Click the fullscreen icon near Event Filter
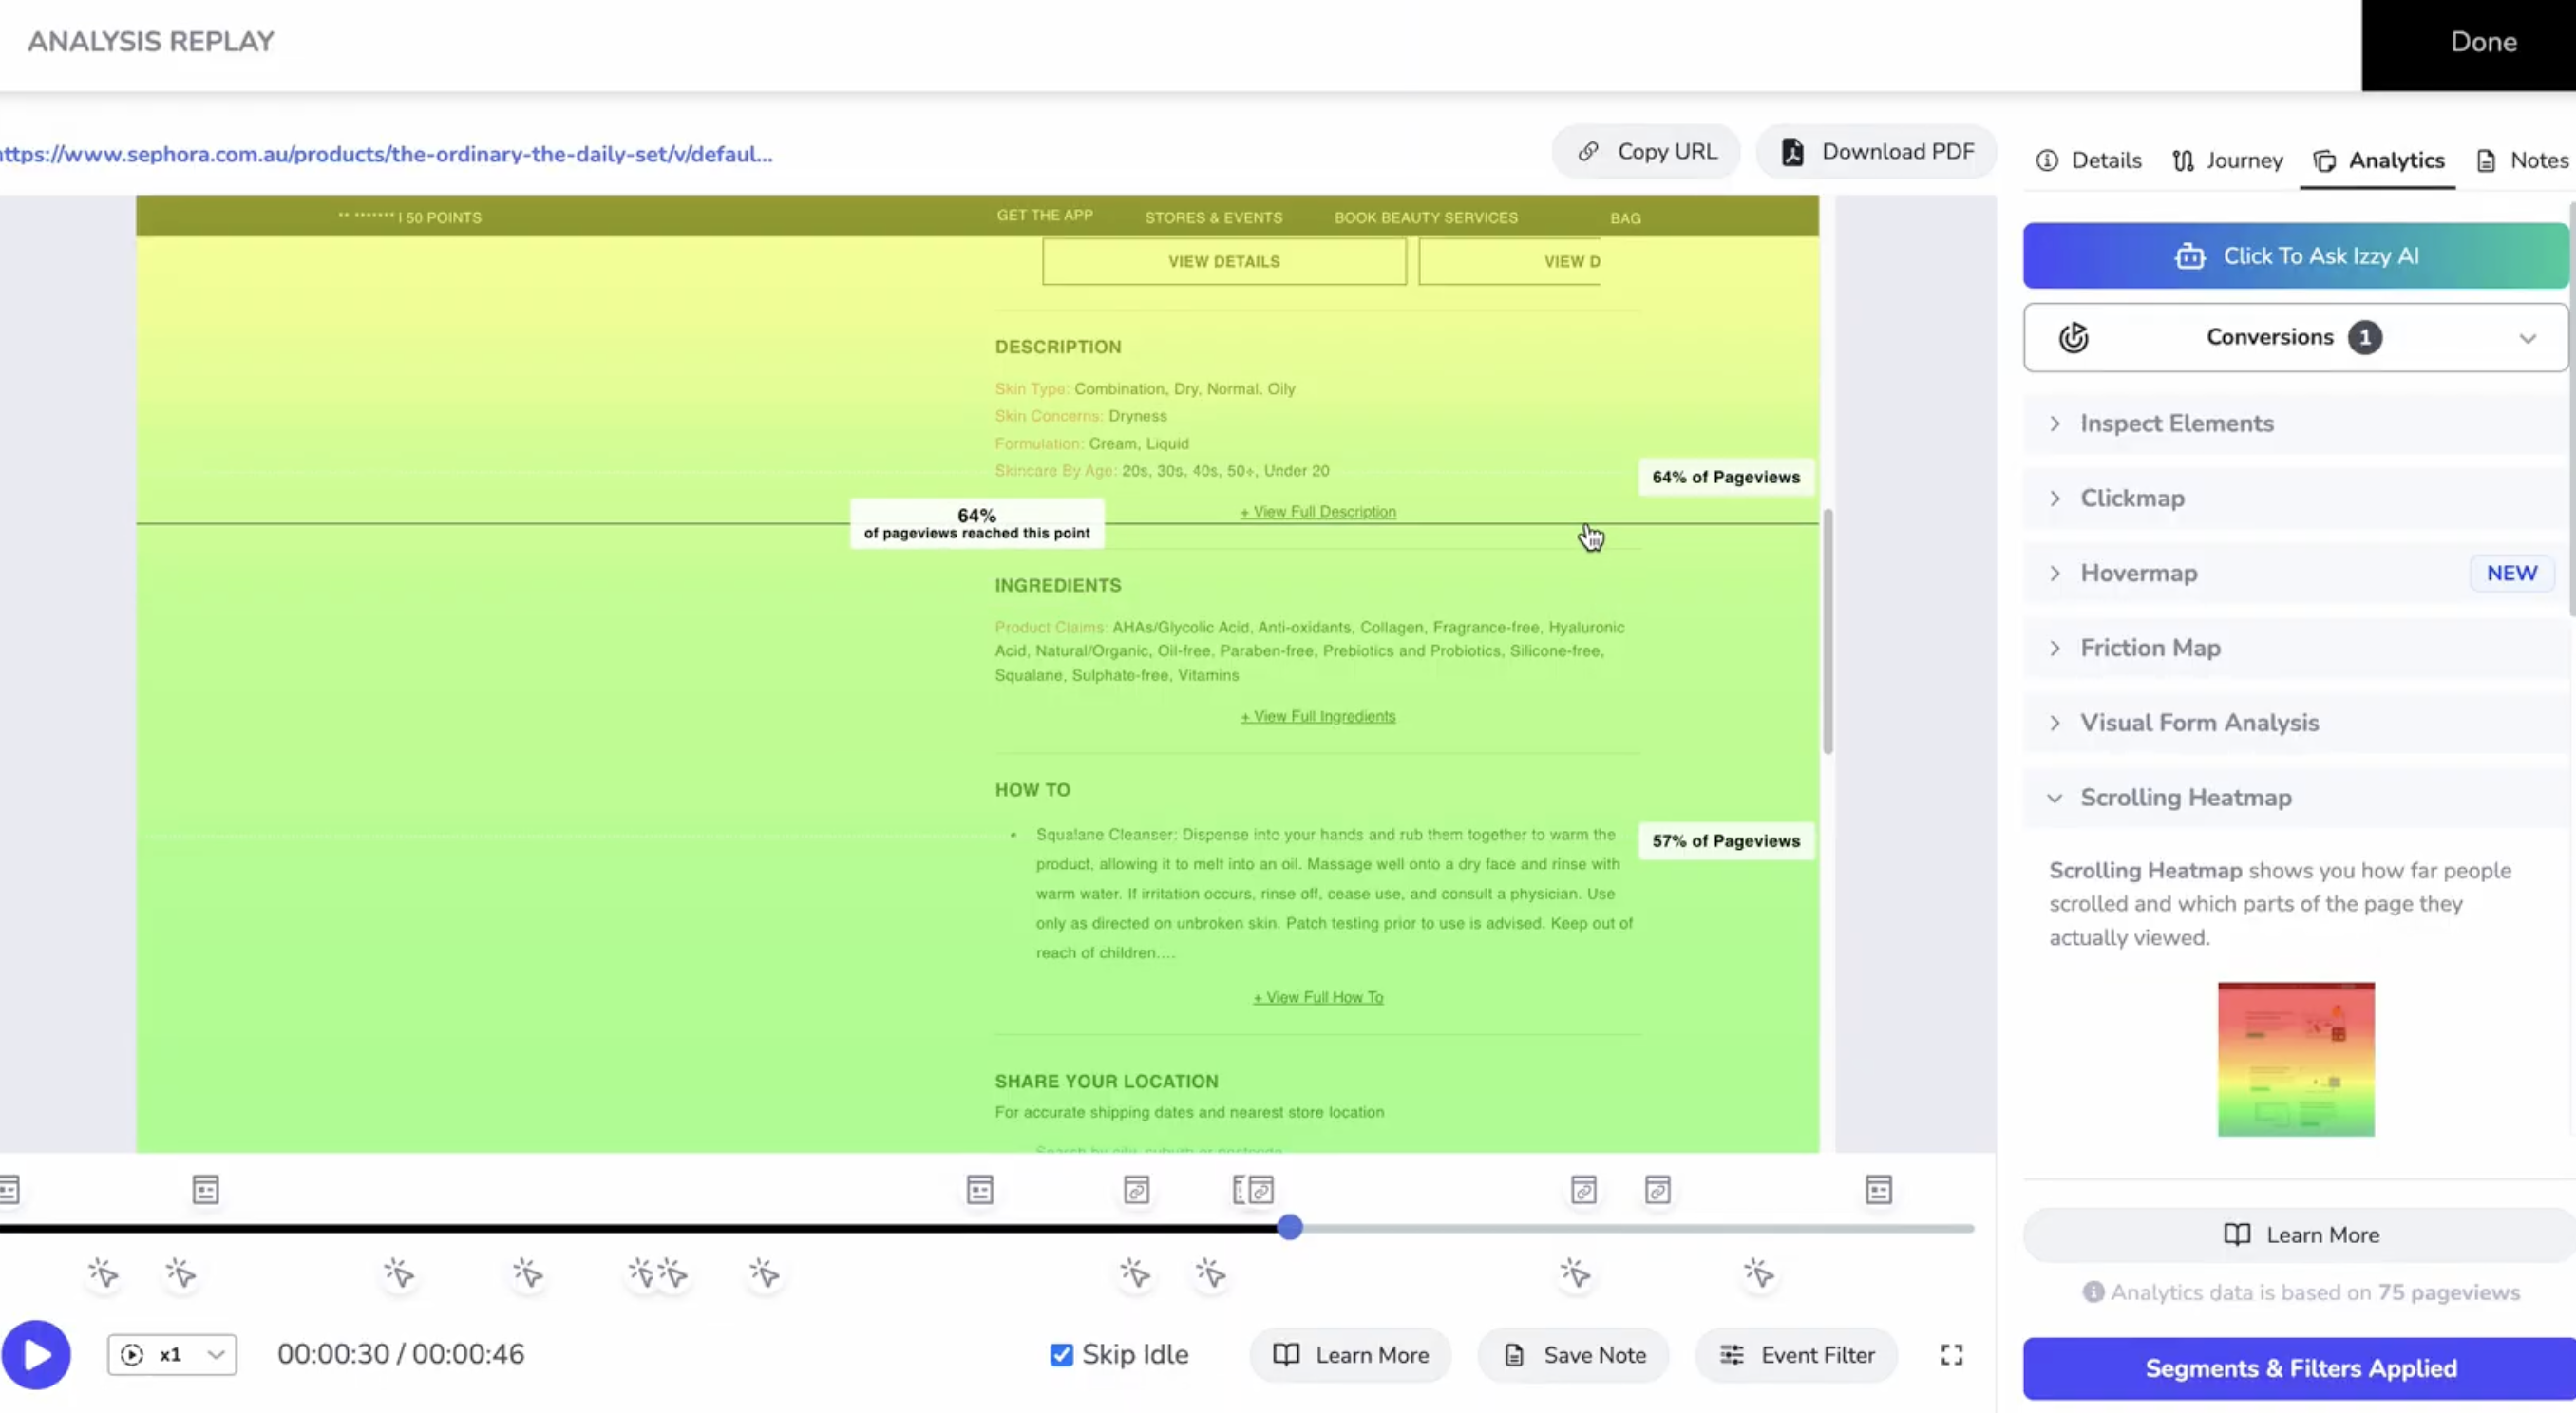2576x1413 pixels. (1950, 1356)
